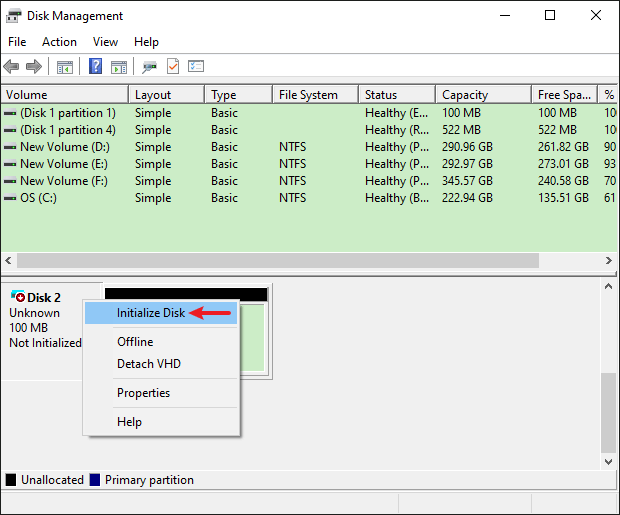Screen dimensions: 620x515
Task: Open the Help menu in menu bar
Action: pos(146,42)
